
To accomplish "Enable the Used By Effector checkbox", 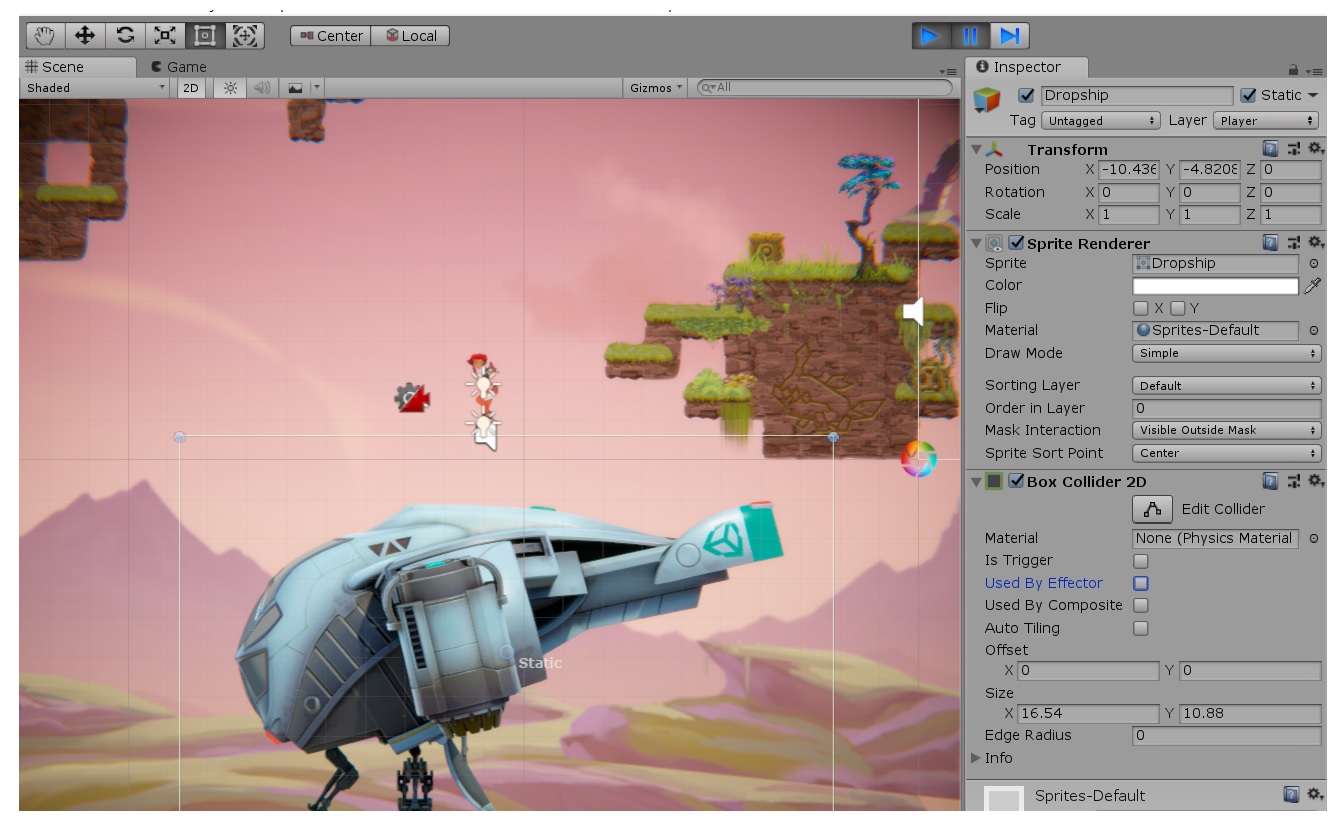I will [x=1140, y=583].
